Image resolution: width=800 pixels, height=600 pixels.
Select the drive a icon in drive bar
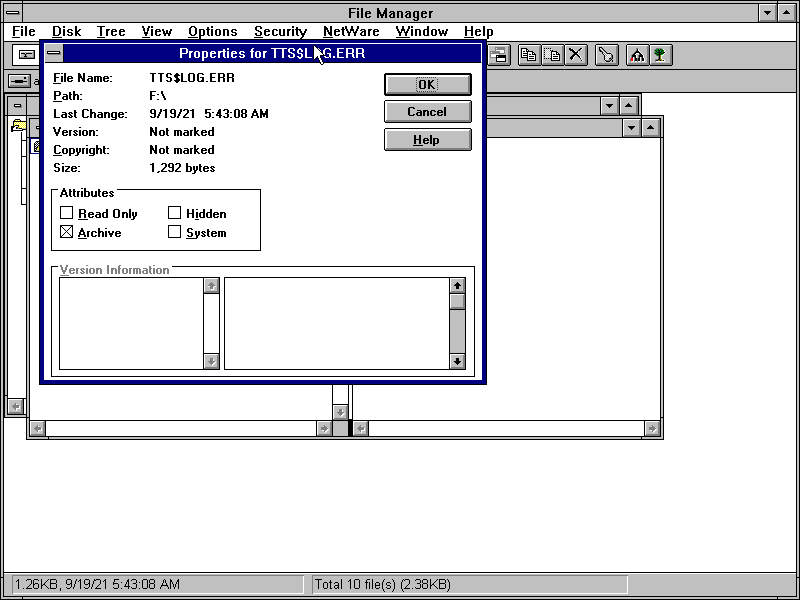coord(19,81)
